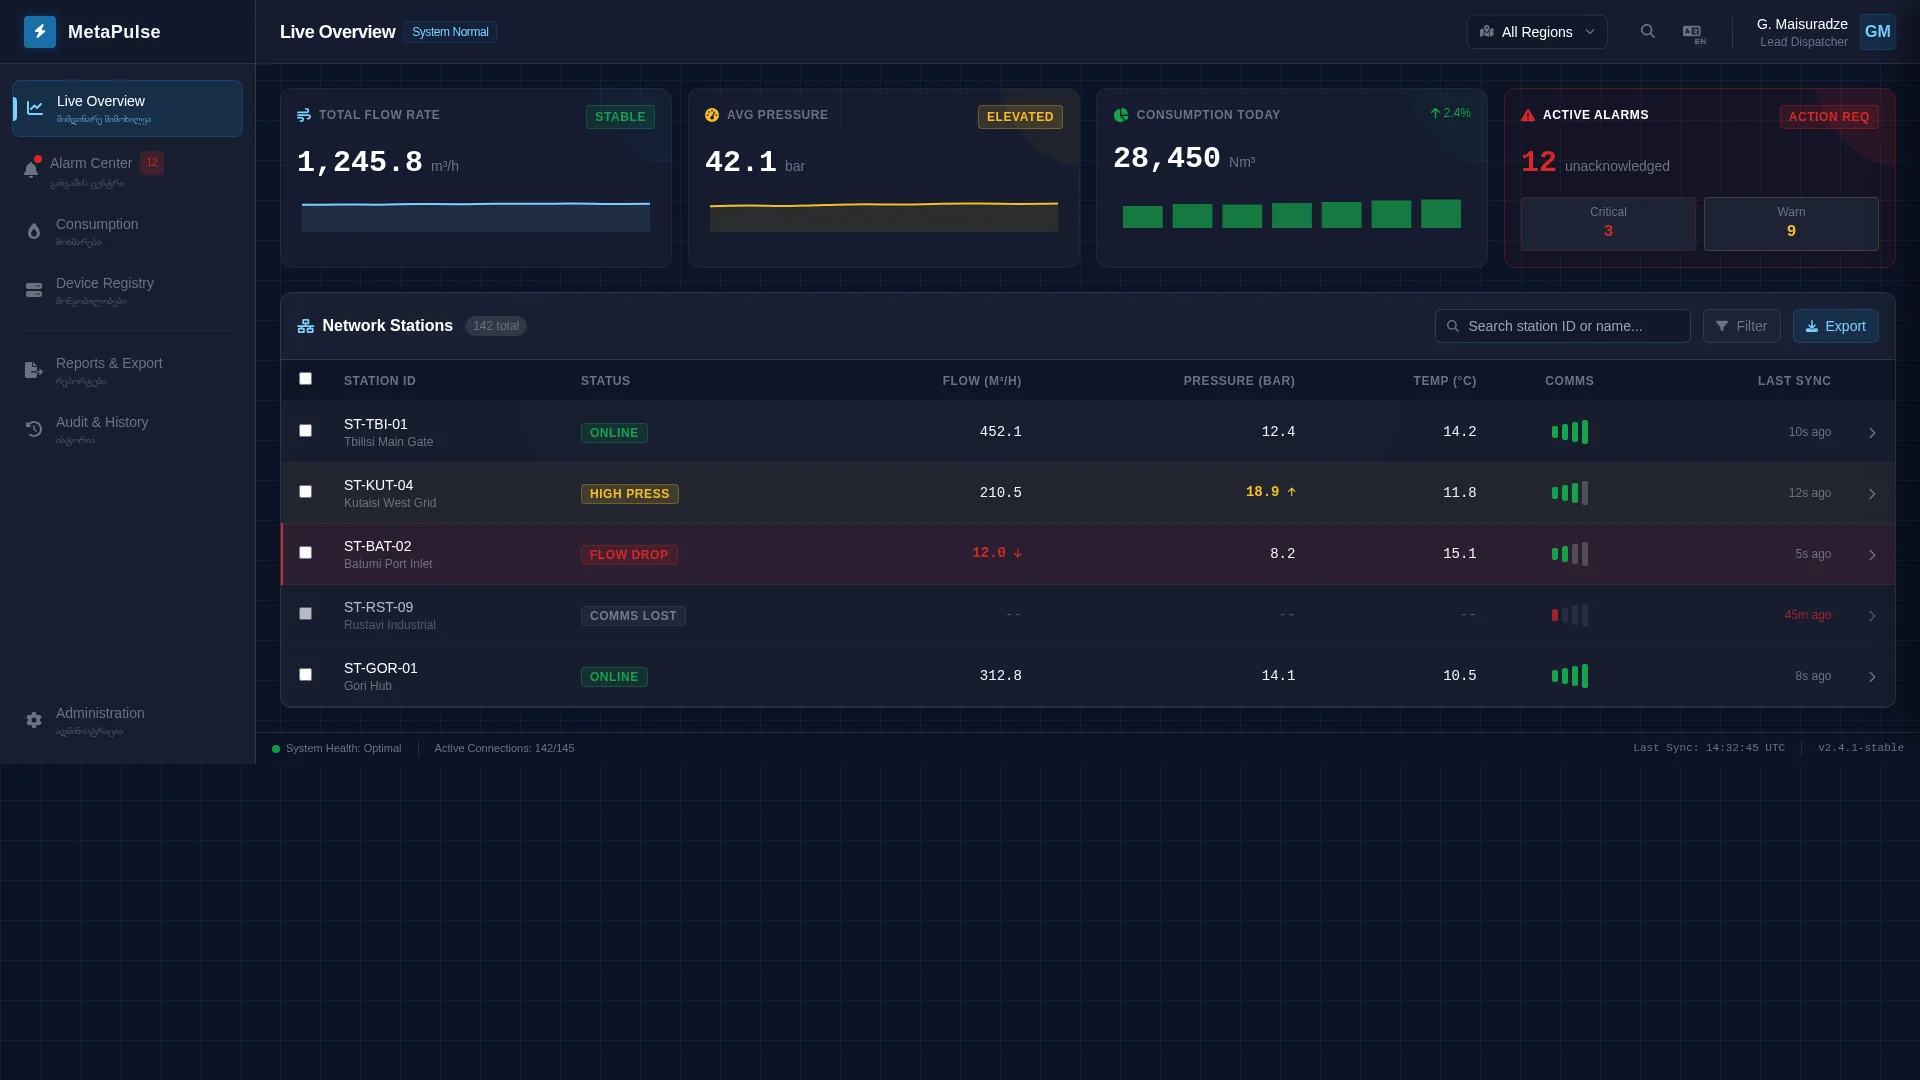
Task: Click the Avg Pressure sparkline chart
Action: tap(884, 216)
